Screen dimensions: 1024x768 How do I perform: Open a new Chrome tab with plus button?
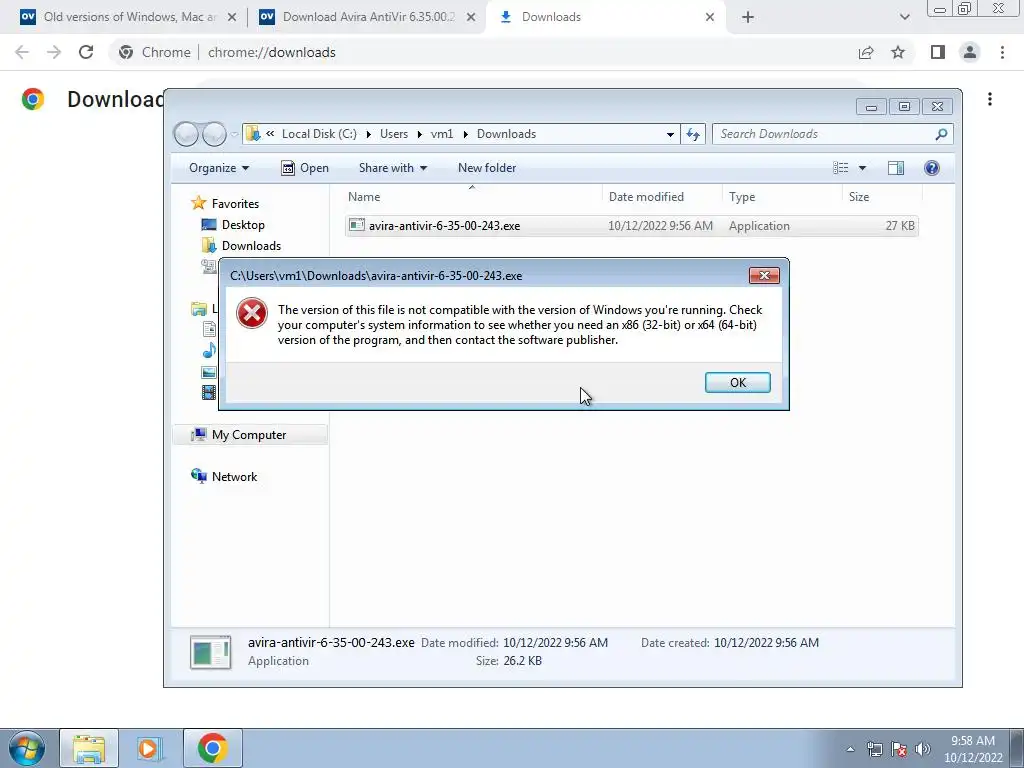[x=748, y=18]
